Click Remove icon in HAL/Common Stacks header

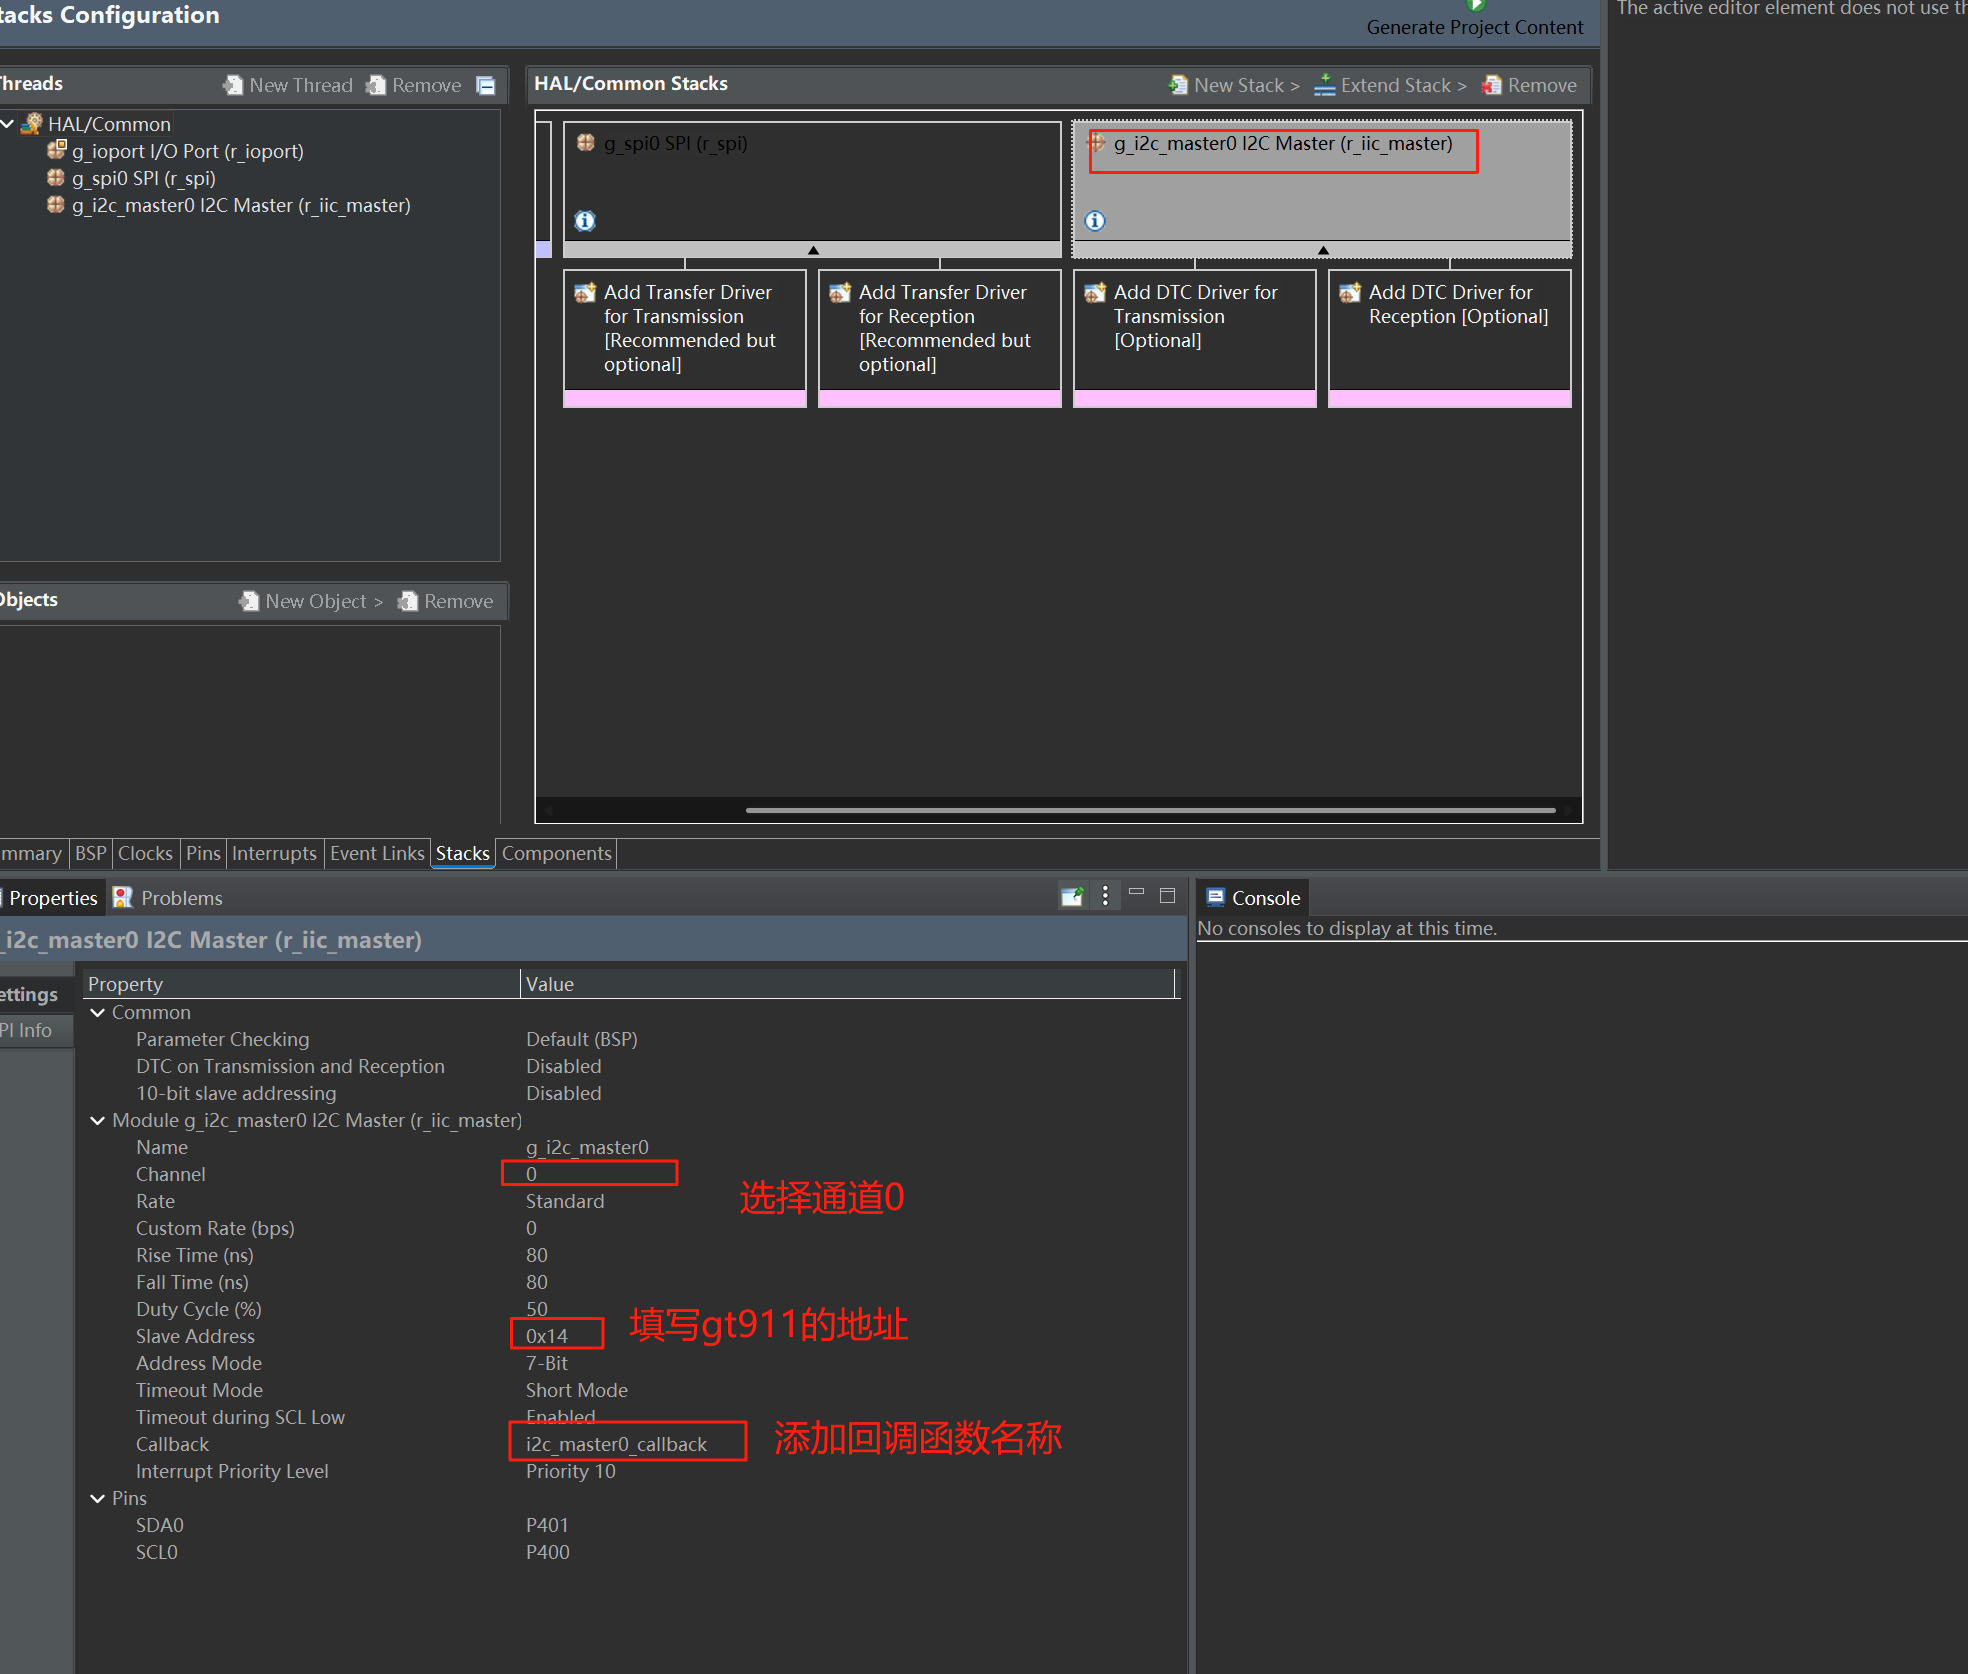[1492, 85]
